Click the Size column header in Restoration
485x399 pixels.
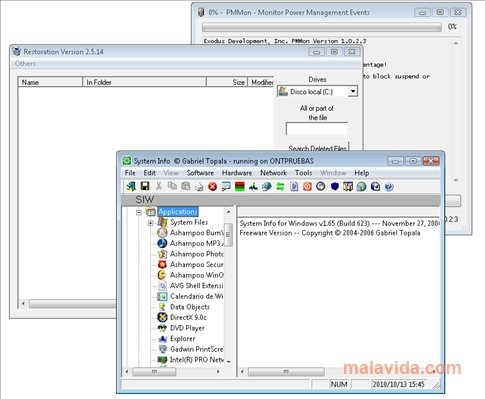tap(227, 82)
